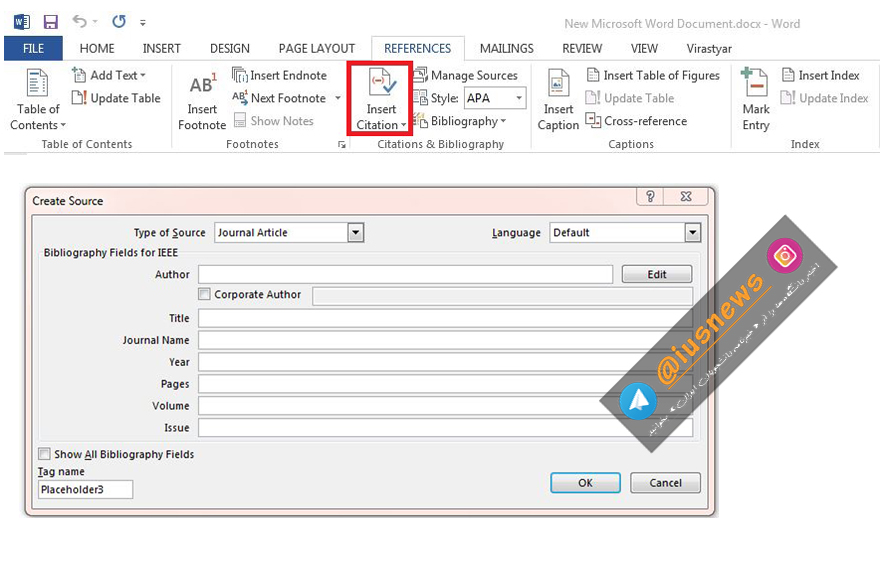
Task: Click the Manage Sources icon
Action: pos(420,75)
